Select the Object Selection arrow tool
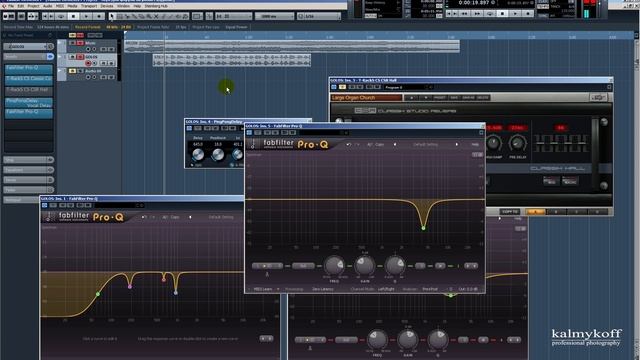 (x=112, y=16)
